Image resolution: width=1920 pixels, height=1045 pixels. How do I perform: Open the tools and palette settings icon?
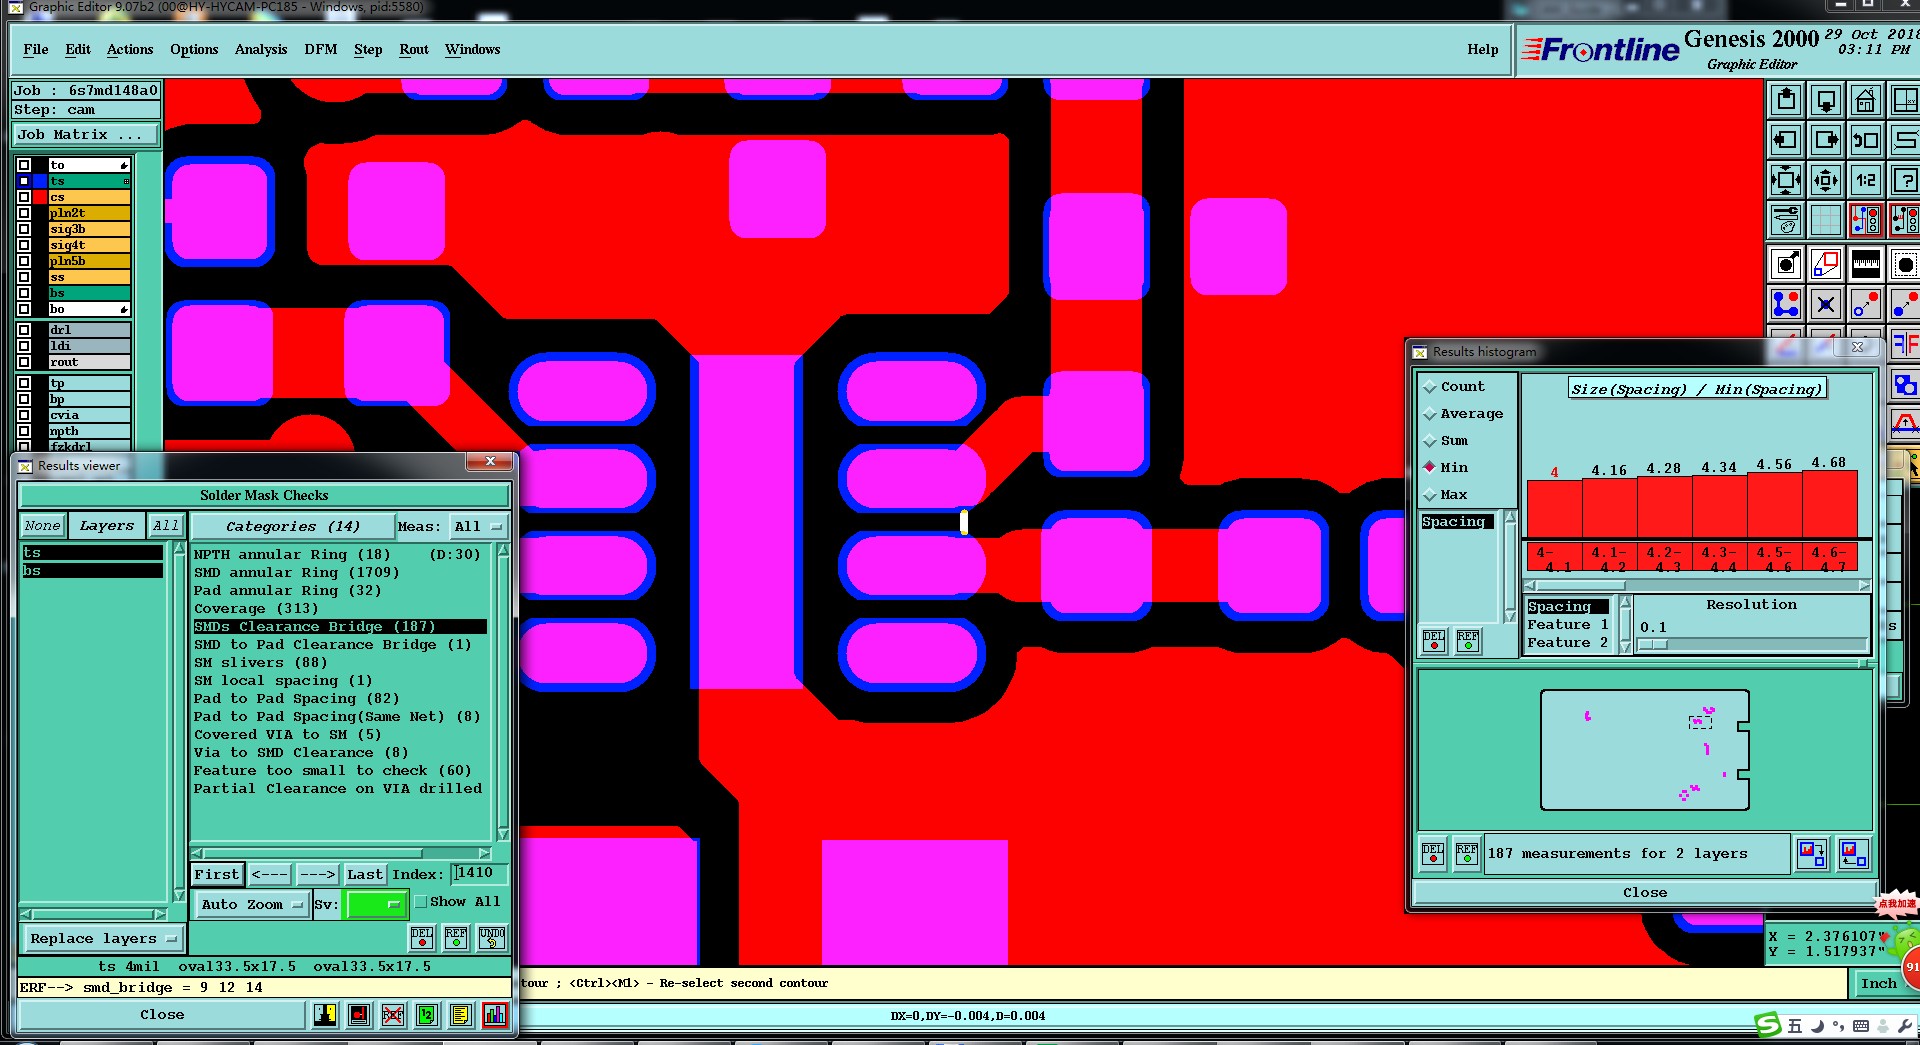[x=1786, y=220]
